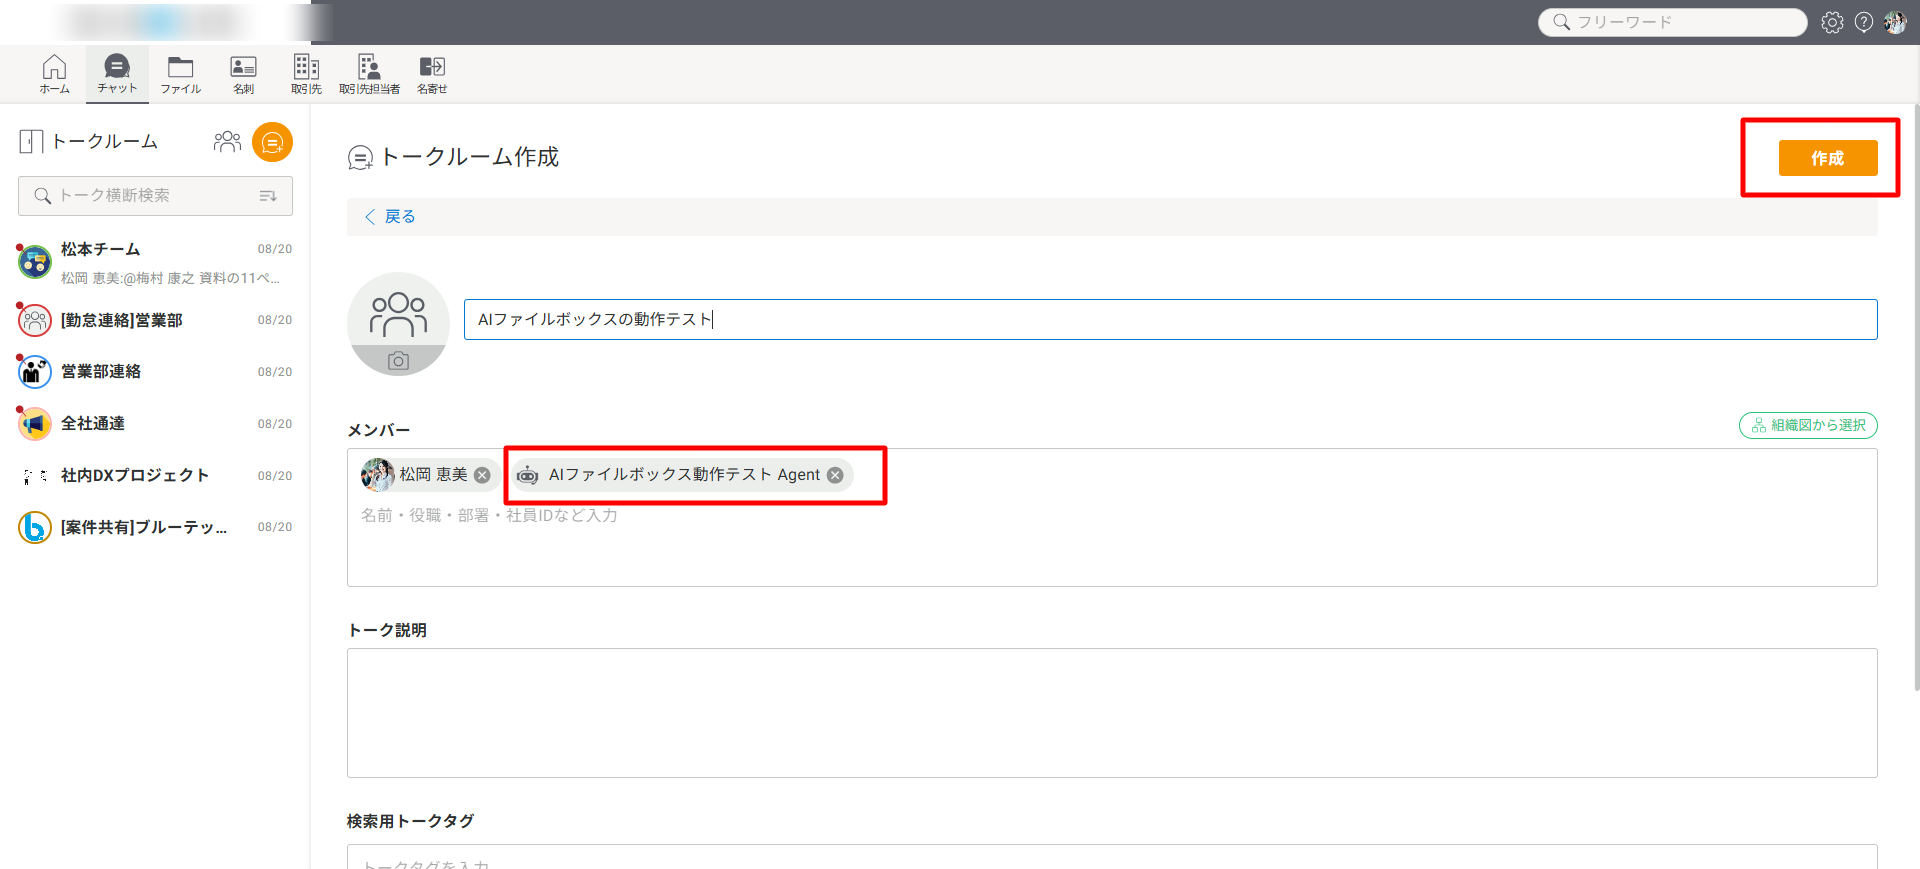1920x869 pixels.
Task: Remove 松岡 恵美 from members
Action: [482, 475]
